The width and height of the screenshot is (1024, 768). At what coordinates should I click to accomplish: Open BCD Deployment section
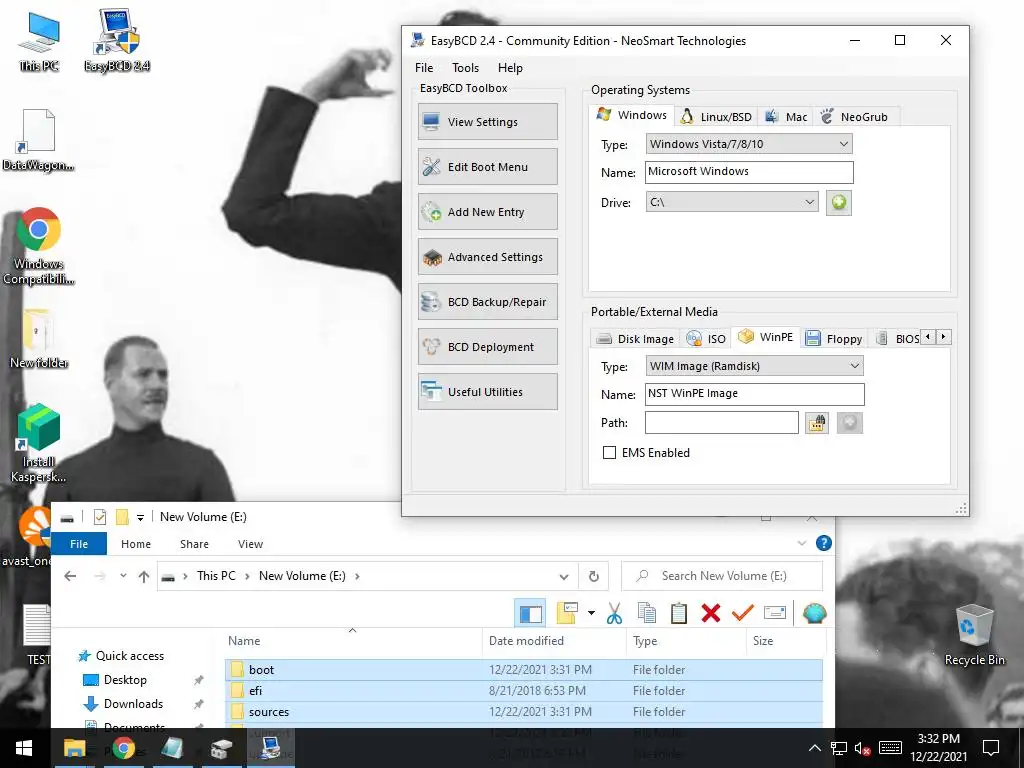tap(487, 347)
